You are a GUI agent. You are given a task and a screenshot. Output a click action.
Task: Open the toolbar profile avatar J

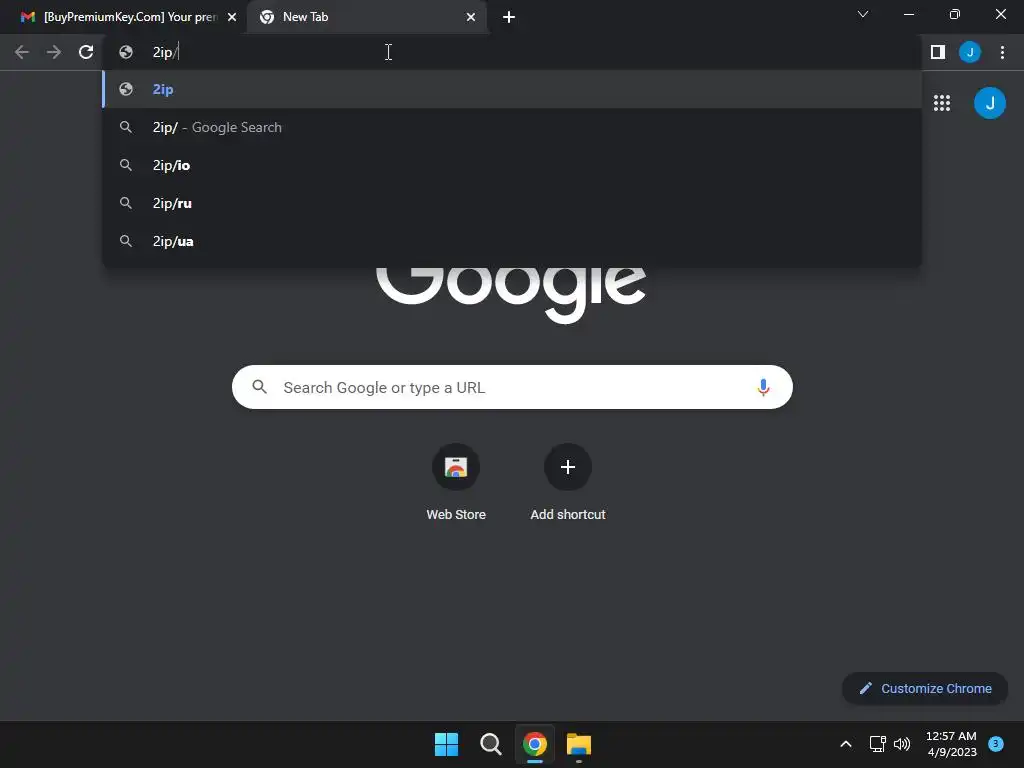970,52
